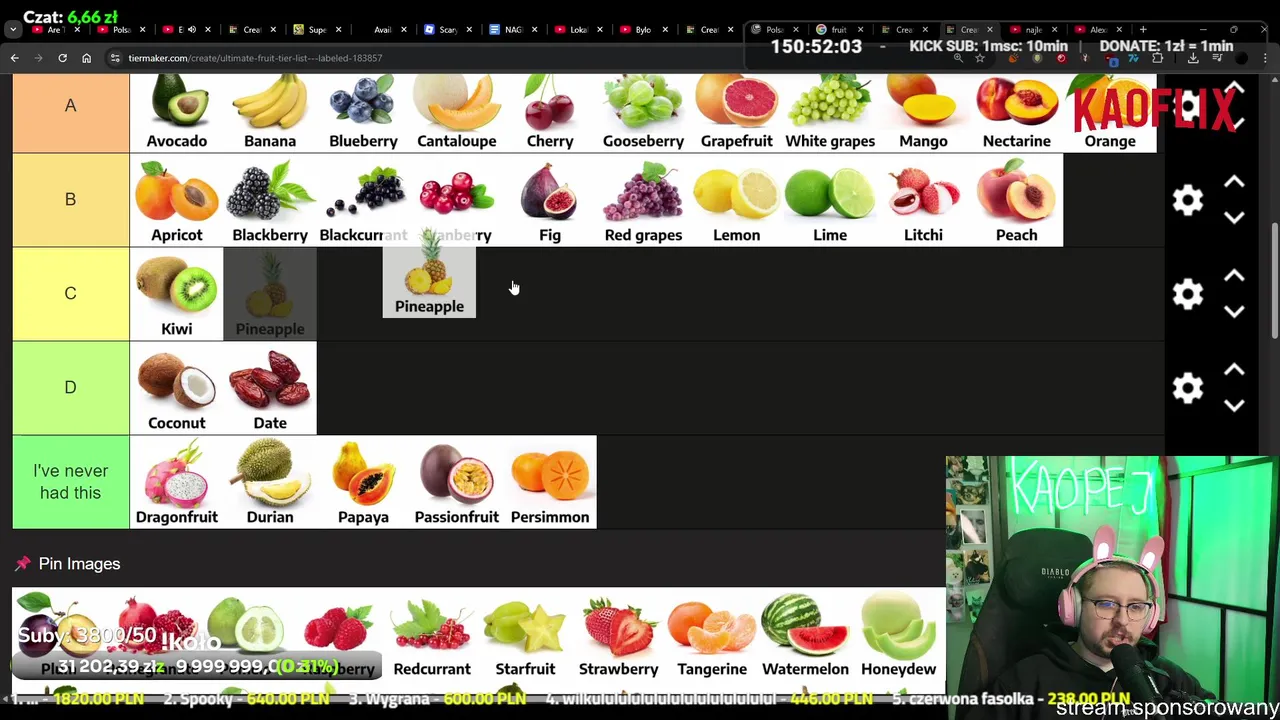1280x720 pixels.
Task: Switch to the "NAG" browser tab
Action: click(x=513, y=30)
